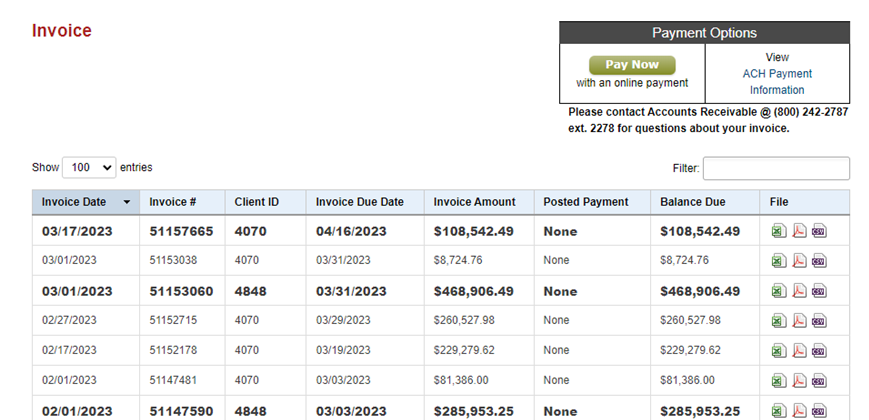Screen dimensions: 869x420
Task: Open PDF for invoice 51157665
Action: [798, 232]
